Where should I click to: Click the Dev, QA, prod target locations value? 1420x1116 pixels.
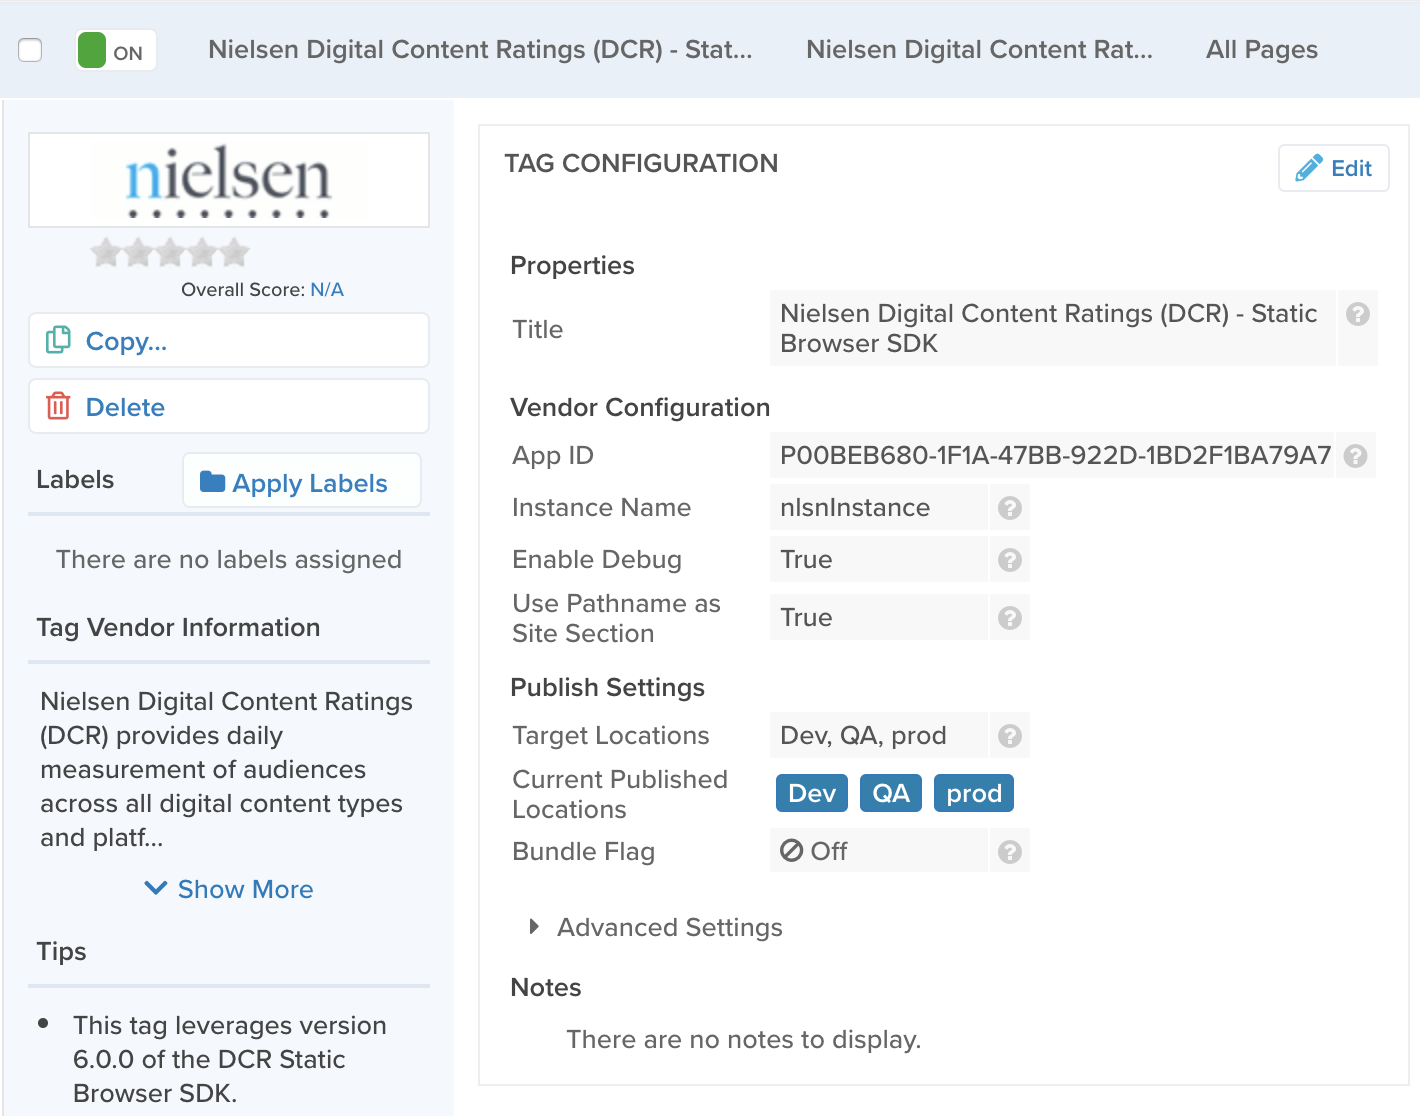[879, 735]
